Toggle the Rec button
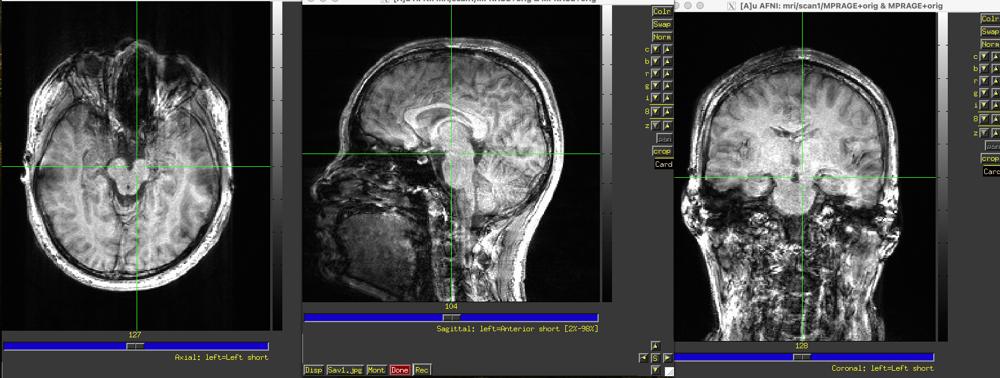 point(422,370)
